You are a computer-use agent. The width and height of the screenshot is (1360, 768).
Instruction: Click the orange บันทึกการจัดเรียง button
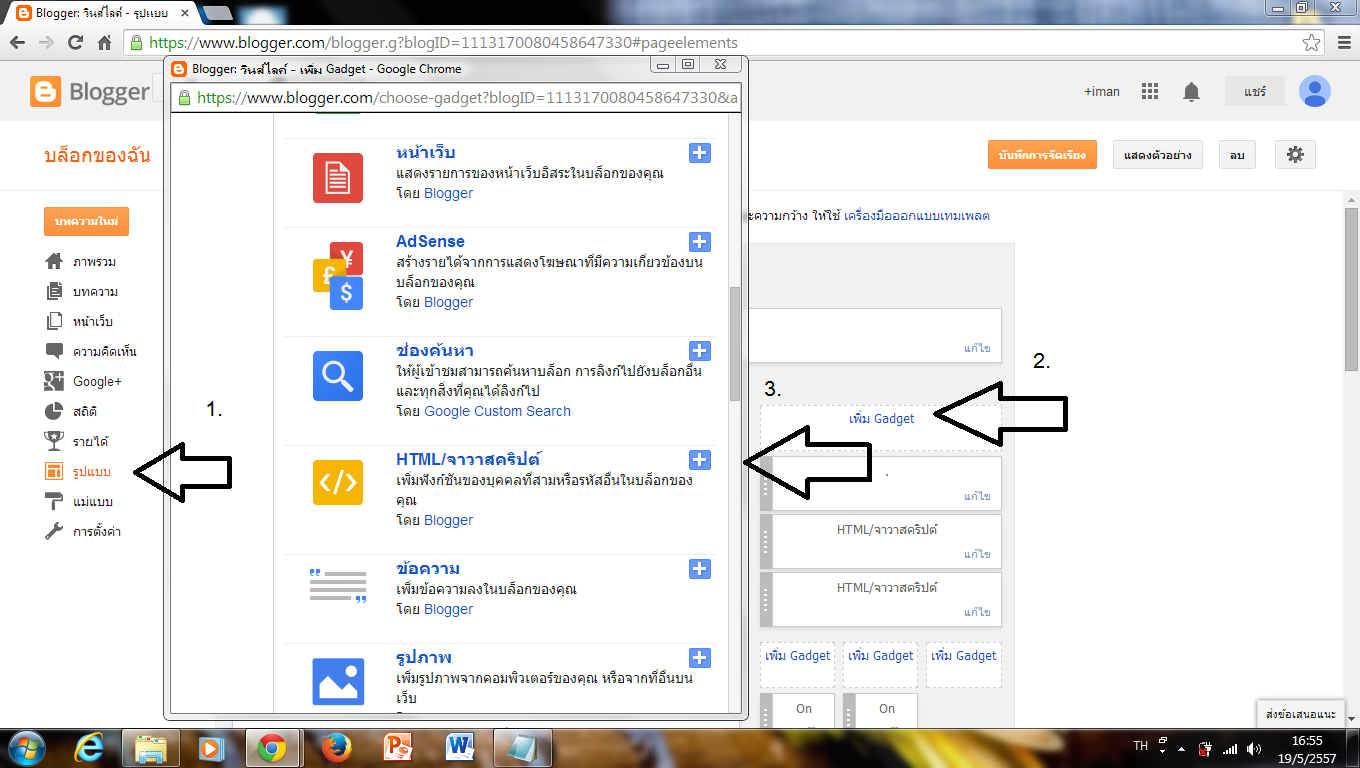1042,154
